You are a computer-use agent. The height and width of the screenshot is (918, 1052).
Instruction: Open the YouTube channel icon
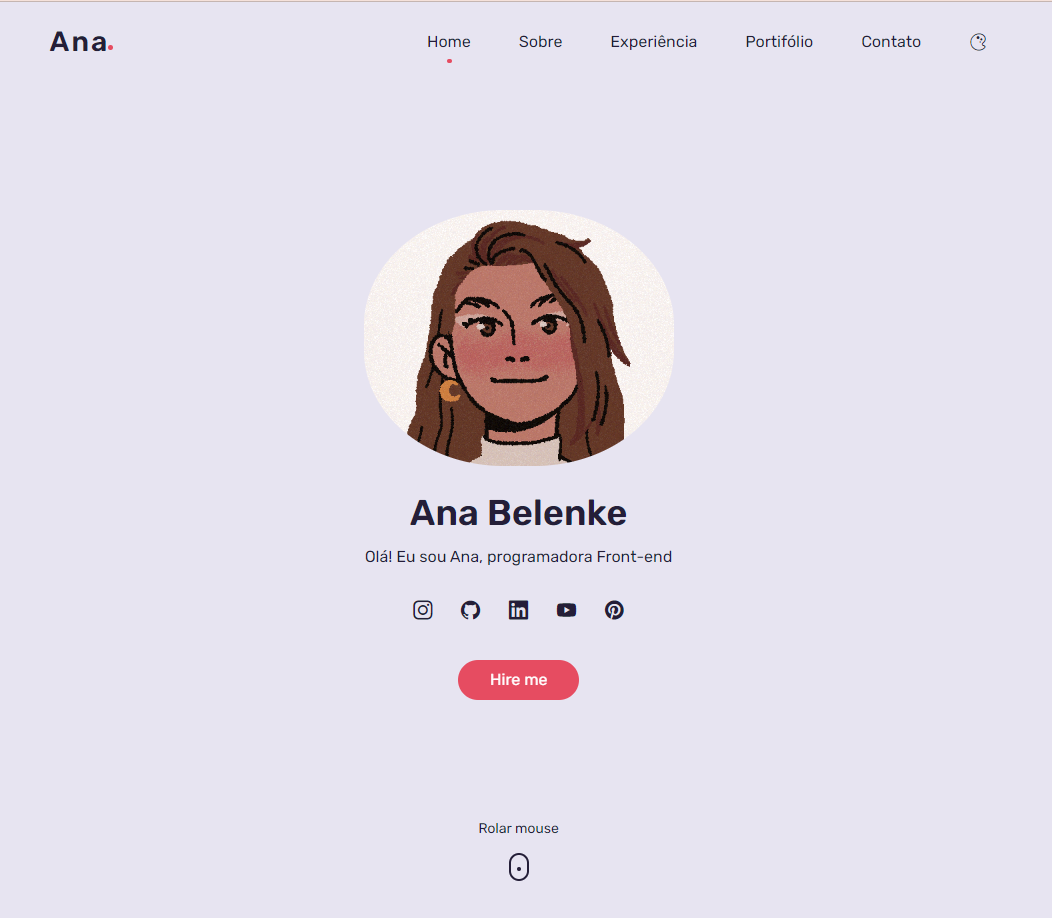[x=566, y=610]
